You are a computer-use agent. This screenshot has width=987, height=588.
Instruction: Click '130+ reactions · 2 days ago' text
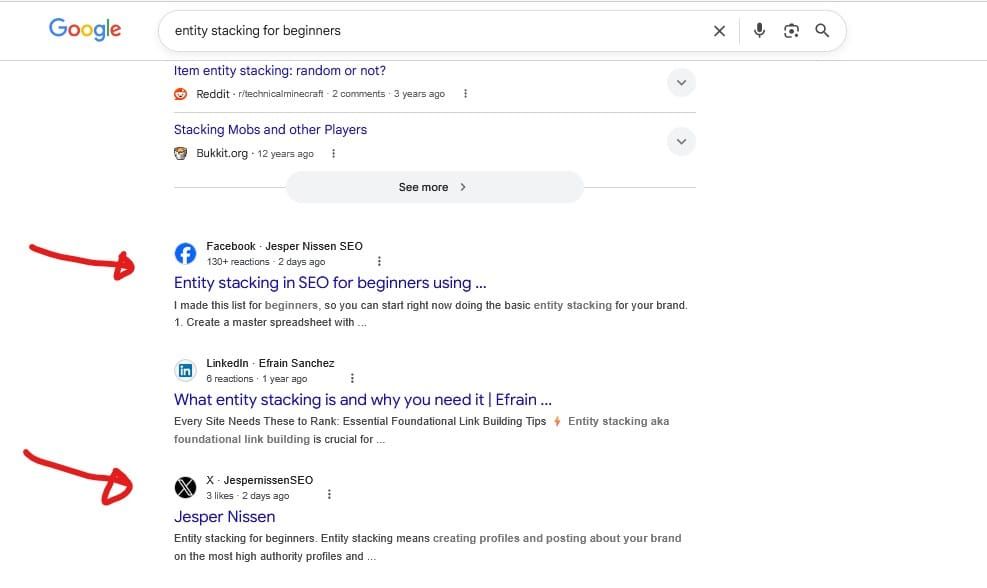click(266, 262)
